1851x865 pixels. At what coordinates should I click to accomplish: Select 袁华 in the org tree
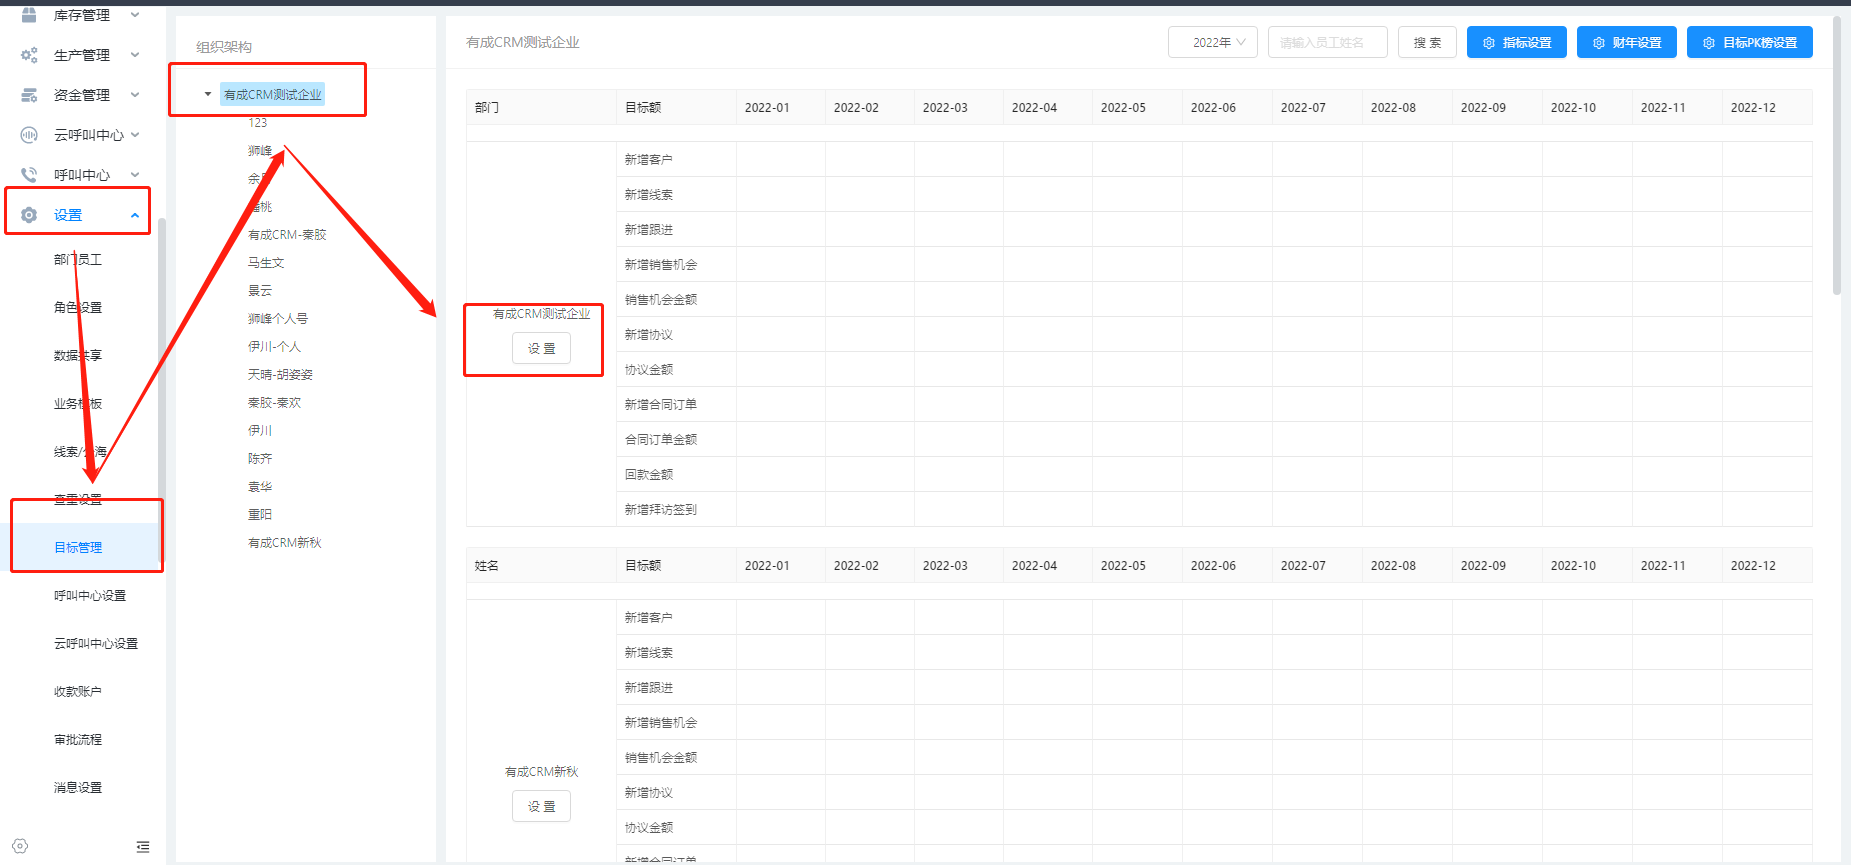(260, 487)
